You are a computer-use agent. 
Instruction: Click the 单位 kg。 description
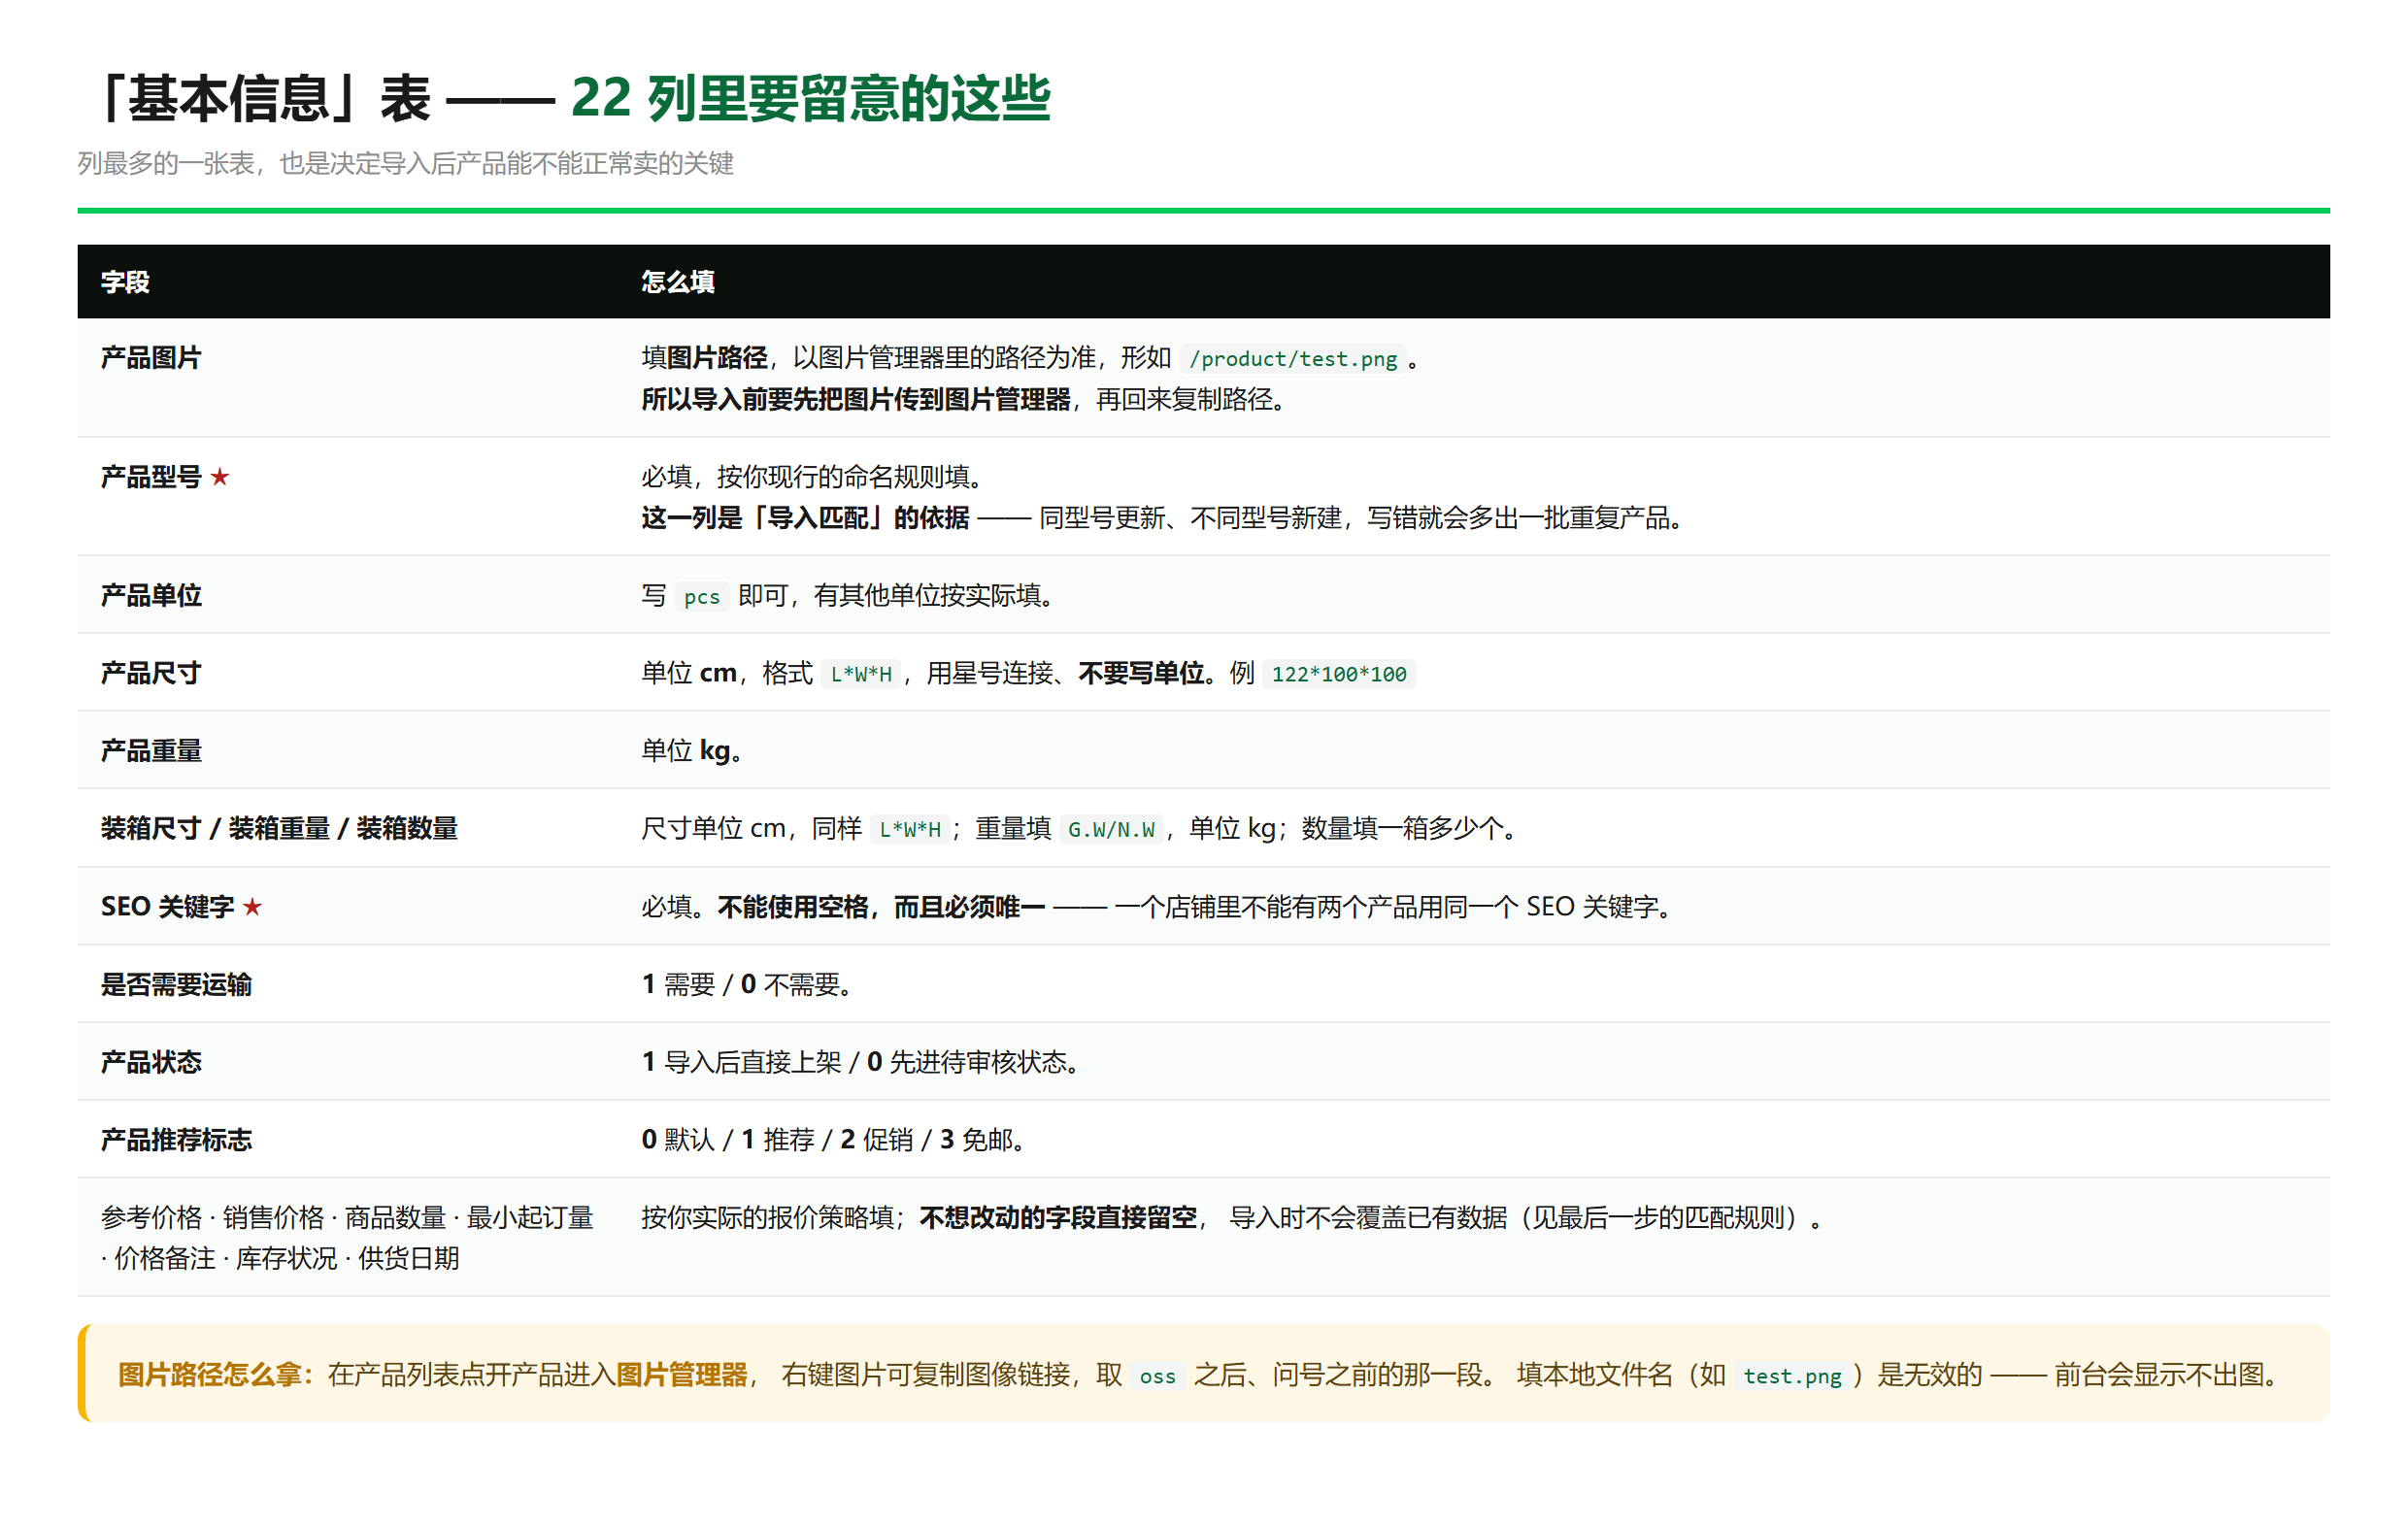coord(691,750)
